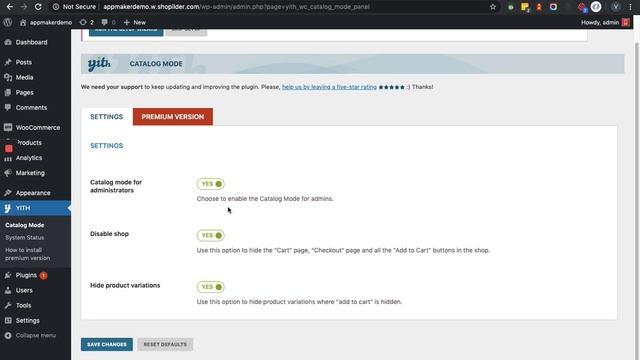Open the Tools menu item
The width and height of the screenshot is (640, 360).
pos(23,306)
